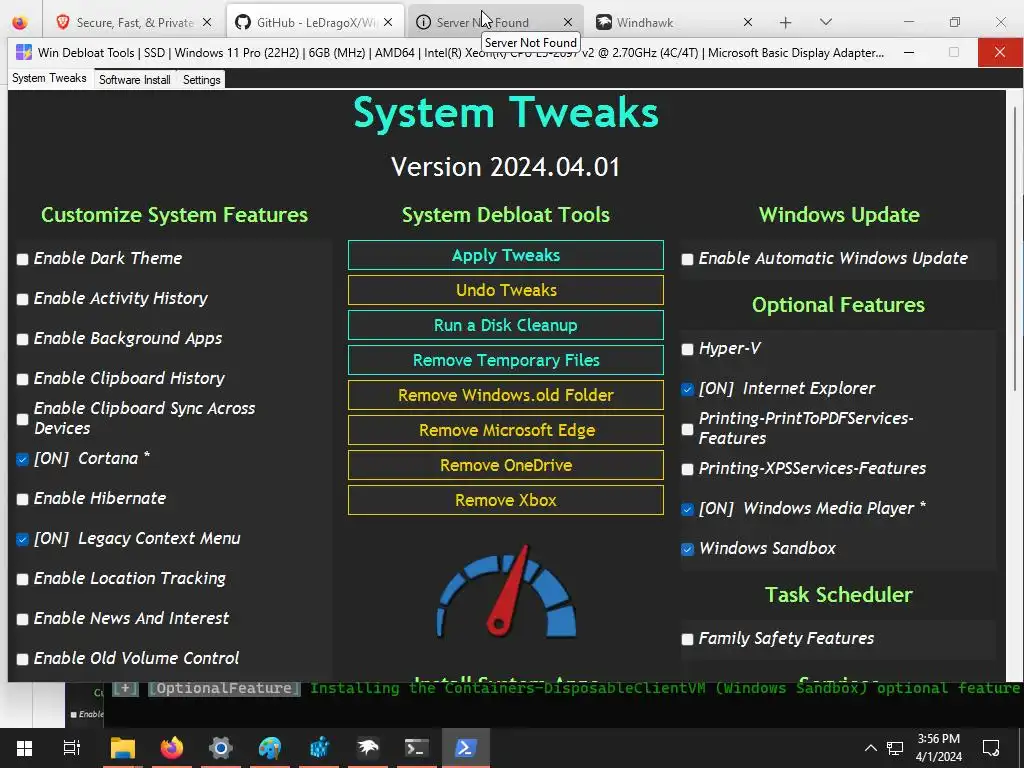Open the PowerShell icon in the taskbar
Viewport: 1024px width, 768px height.
(x=465, y=748)
